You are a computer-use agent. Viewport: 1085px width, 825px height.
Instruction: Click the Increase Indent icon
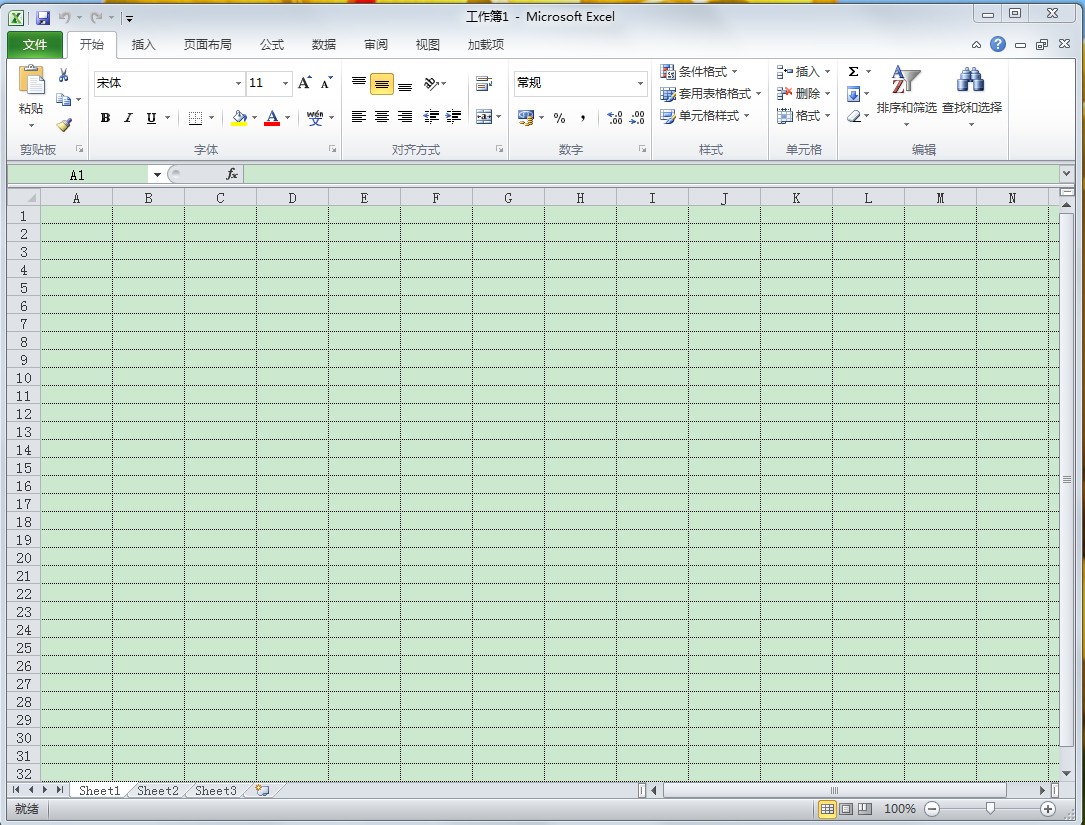(x=454, y=117)
